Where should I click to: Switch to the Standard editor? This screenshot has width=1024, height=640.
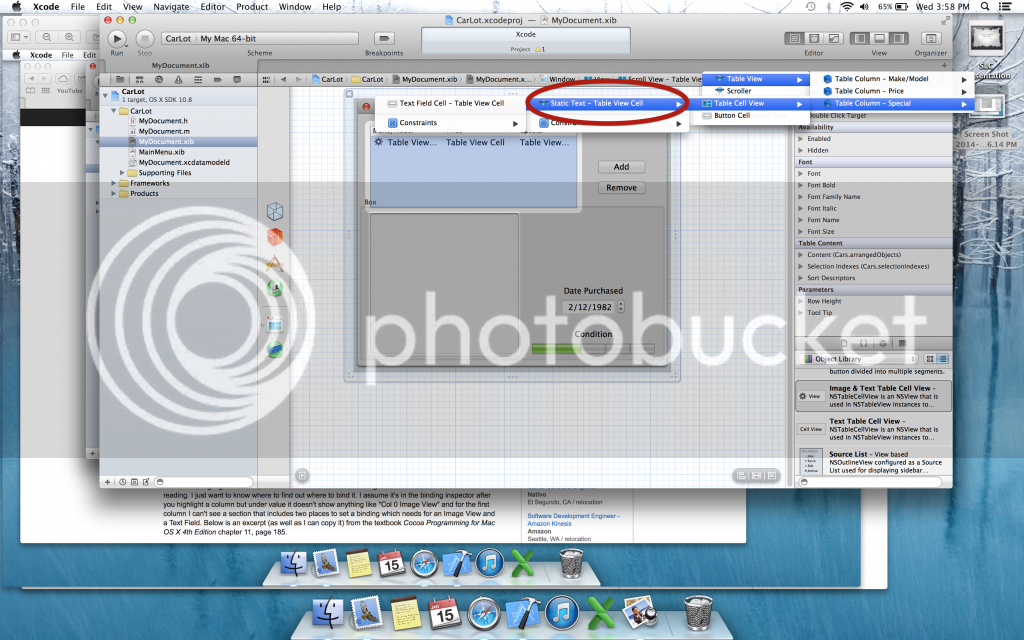795,39
